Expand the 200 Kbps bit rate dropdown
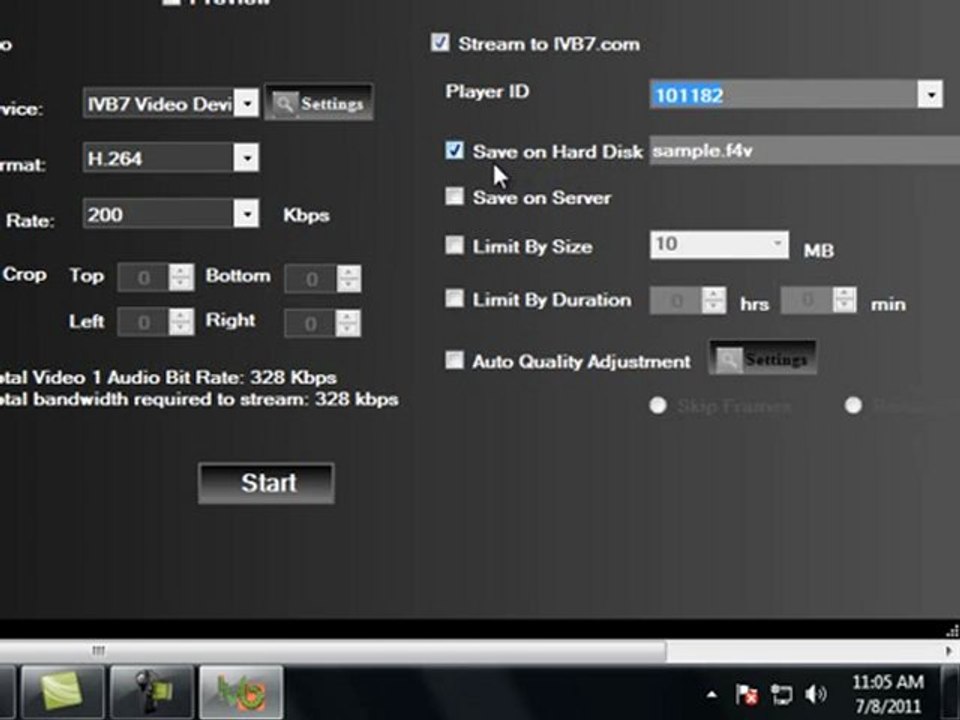This screenshot has height=720, width=960. coord(247,214)
